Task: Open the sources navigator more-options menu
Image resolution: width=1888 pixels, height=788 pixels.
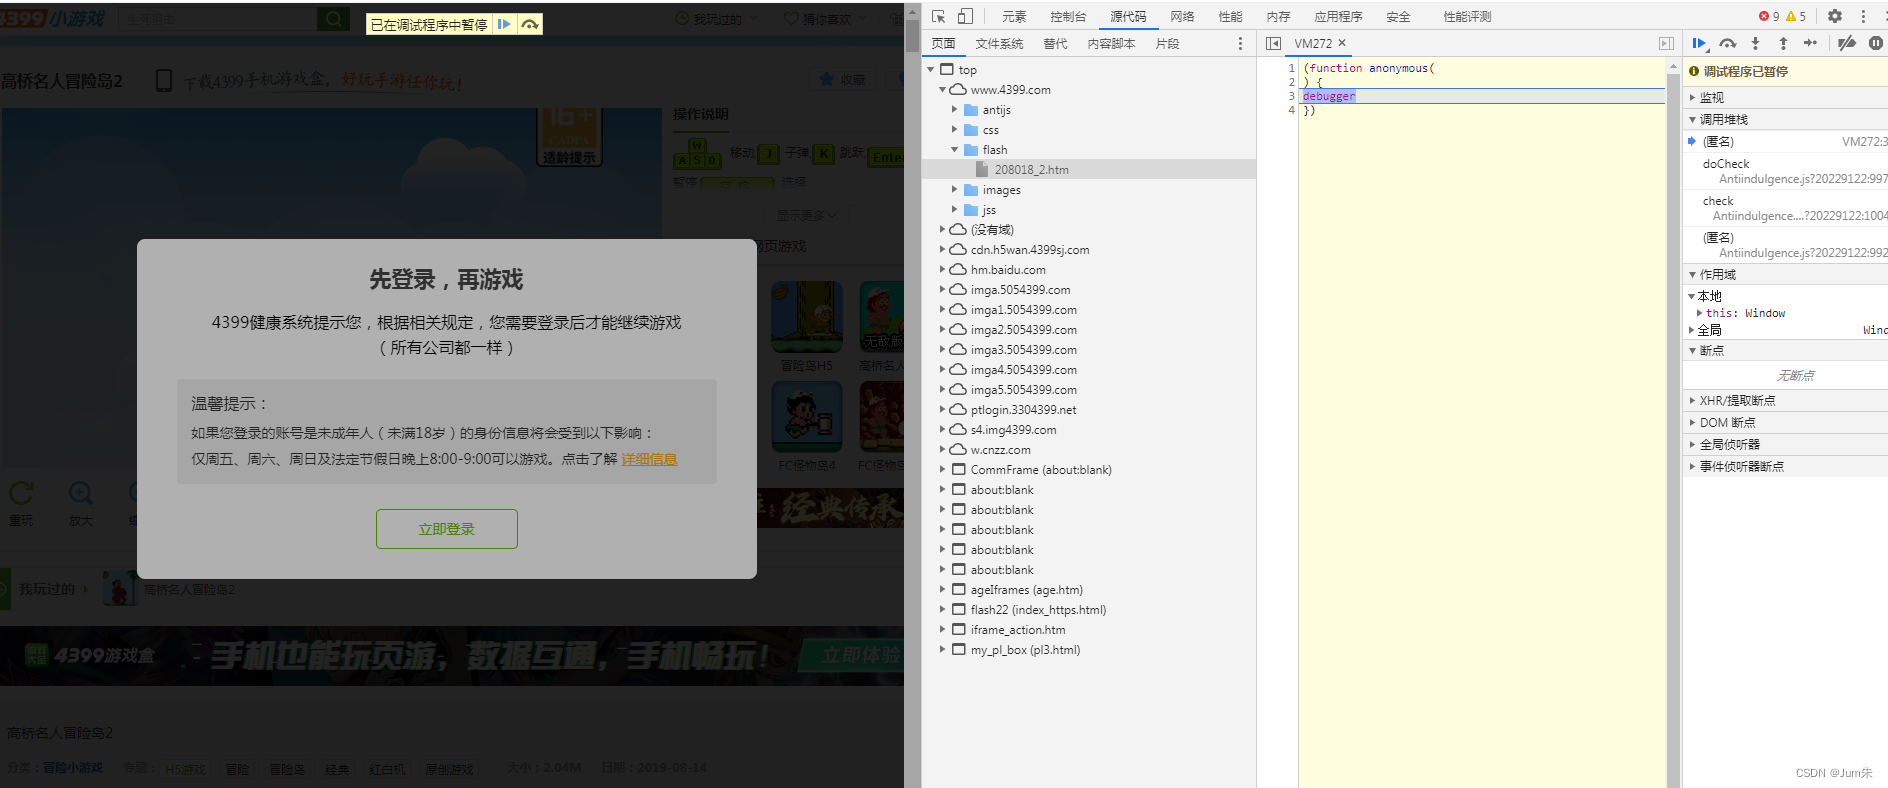Action: (1240, 43)
